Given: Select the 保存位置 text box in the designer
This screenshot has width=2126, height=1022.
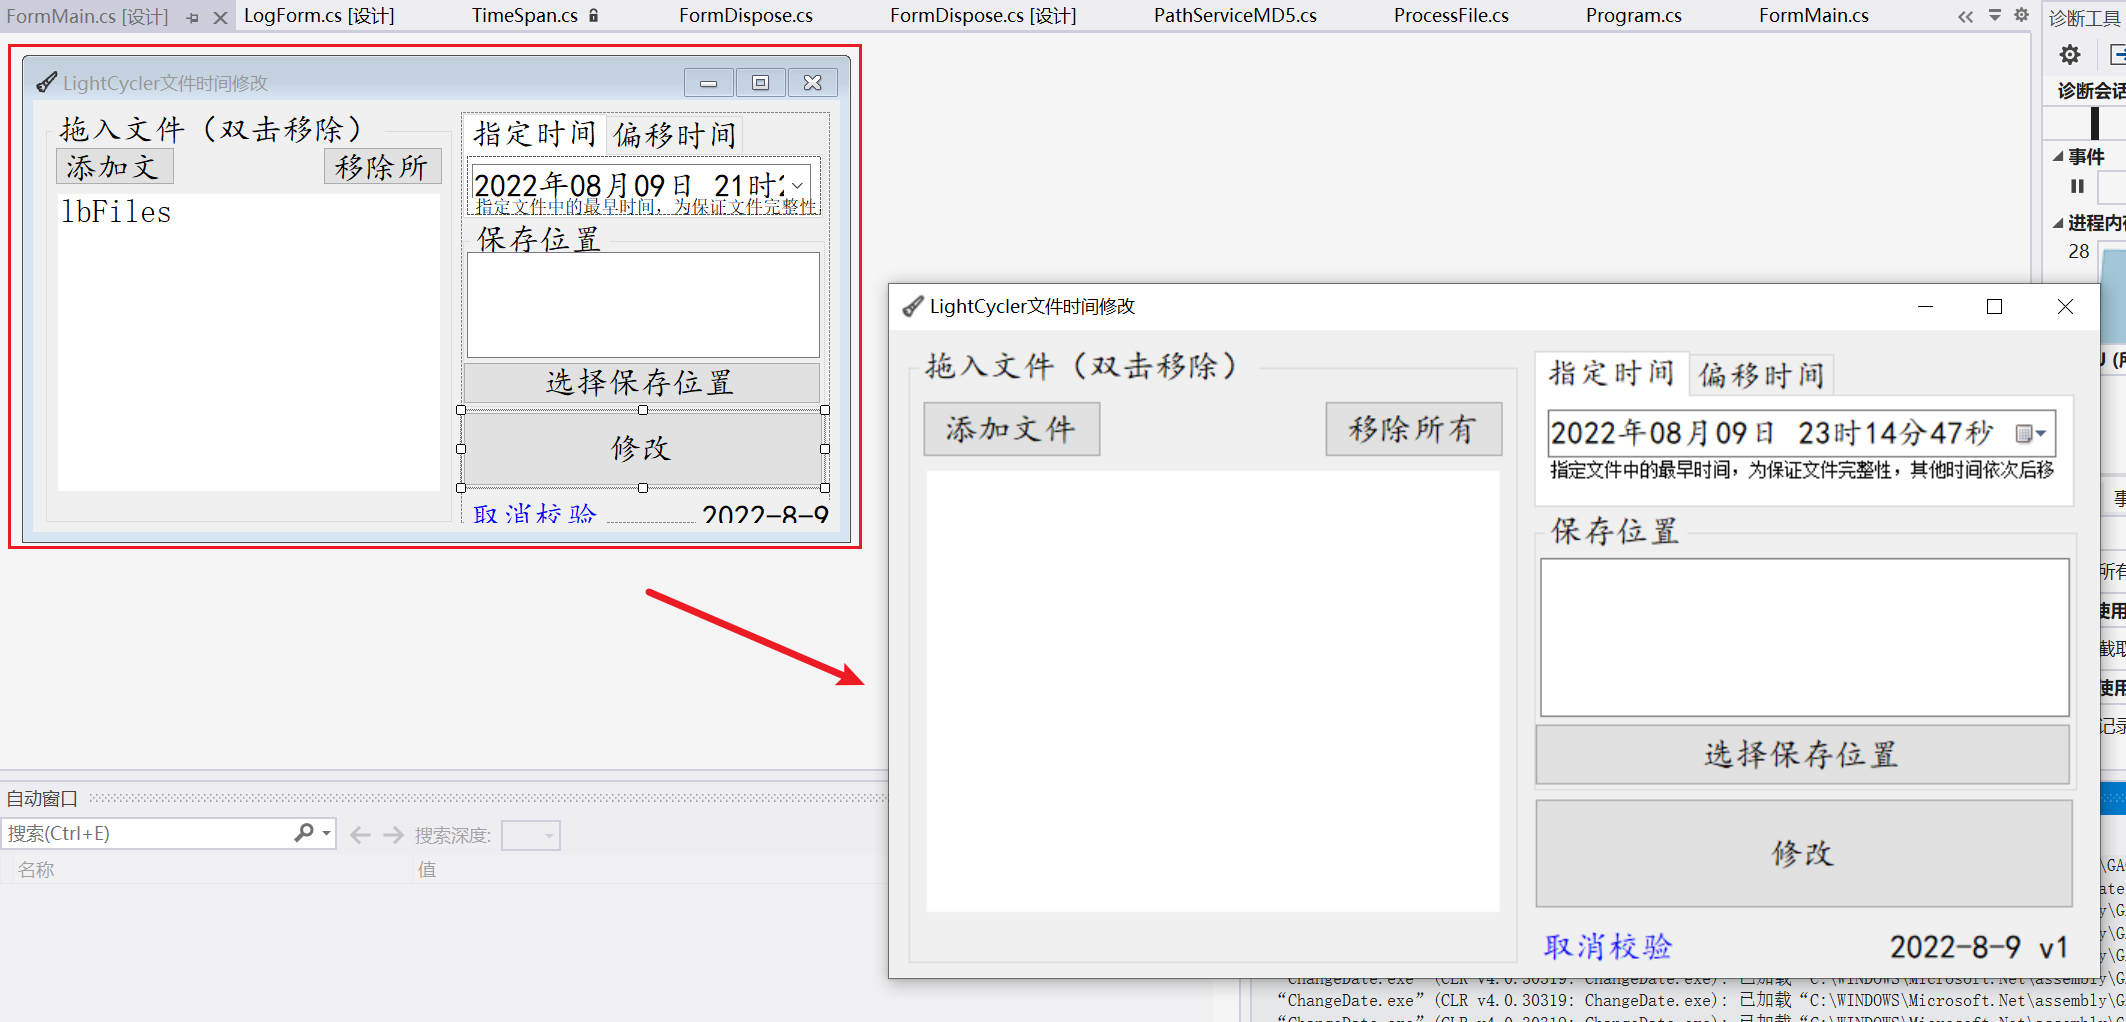Looking at the screenshot, I should (x=643, y=305).
